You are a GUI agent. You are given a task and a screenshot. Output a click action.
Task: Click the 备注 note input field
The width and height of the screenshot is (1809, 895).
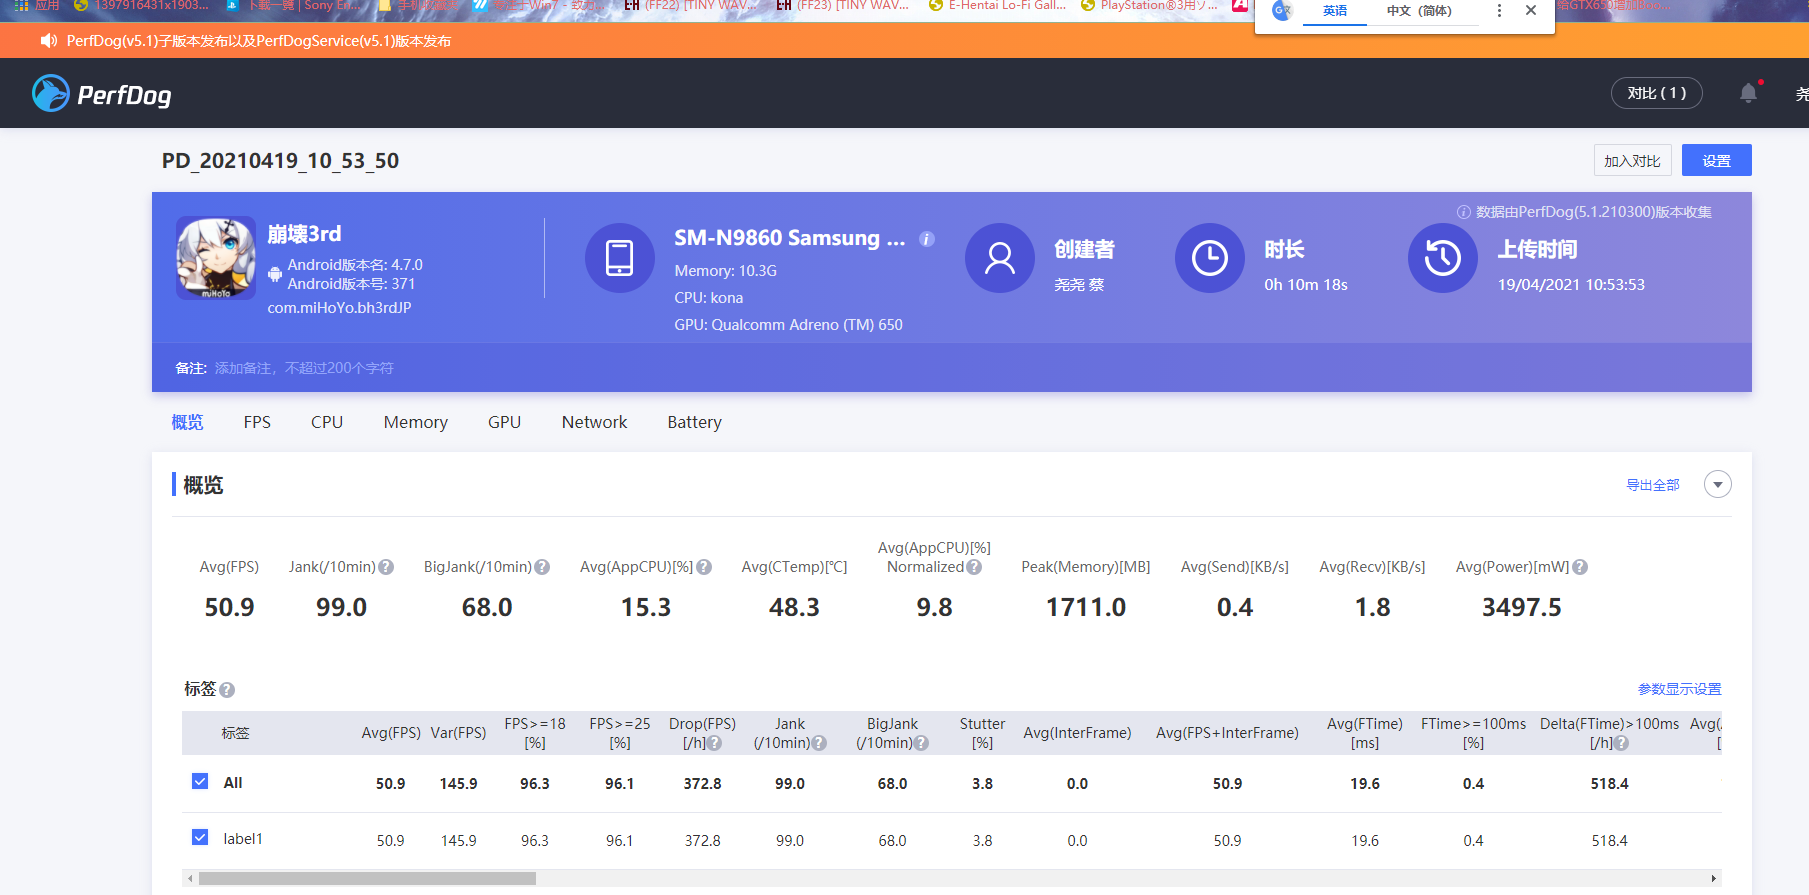304,368
